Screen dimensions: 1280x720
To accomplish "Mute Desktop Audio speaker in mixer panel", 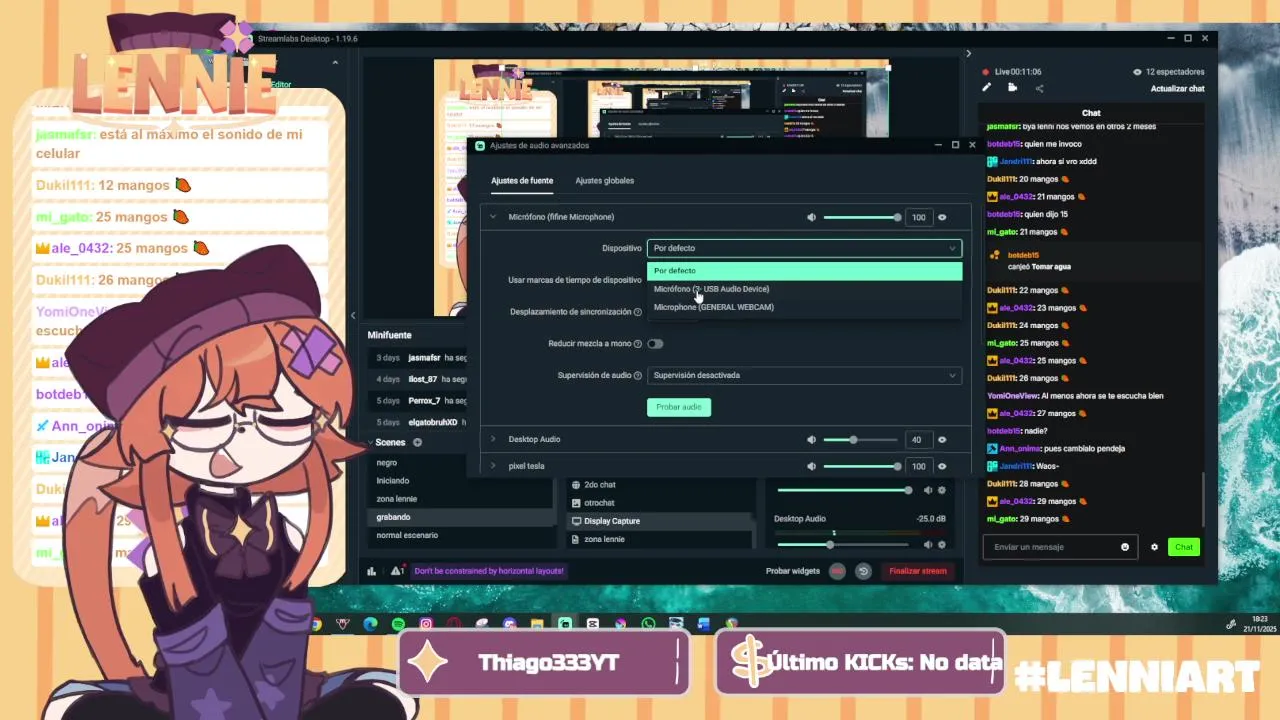I will pyautogui.click(x=928, y=545).
